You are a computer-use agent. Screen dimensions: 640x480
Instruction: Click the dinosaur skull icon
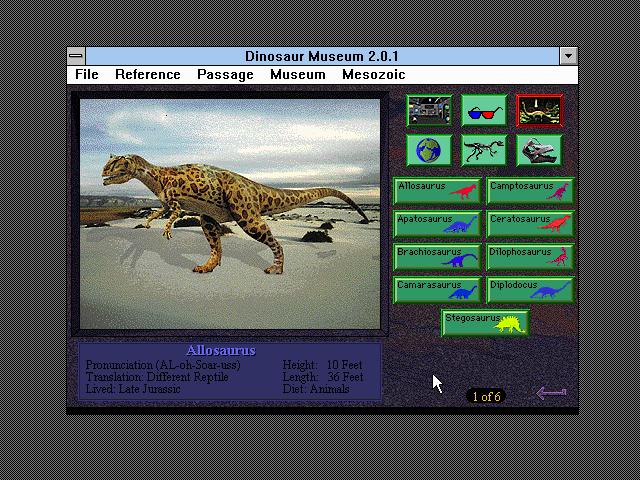tap(539, 150)
